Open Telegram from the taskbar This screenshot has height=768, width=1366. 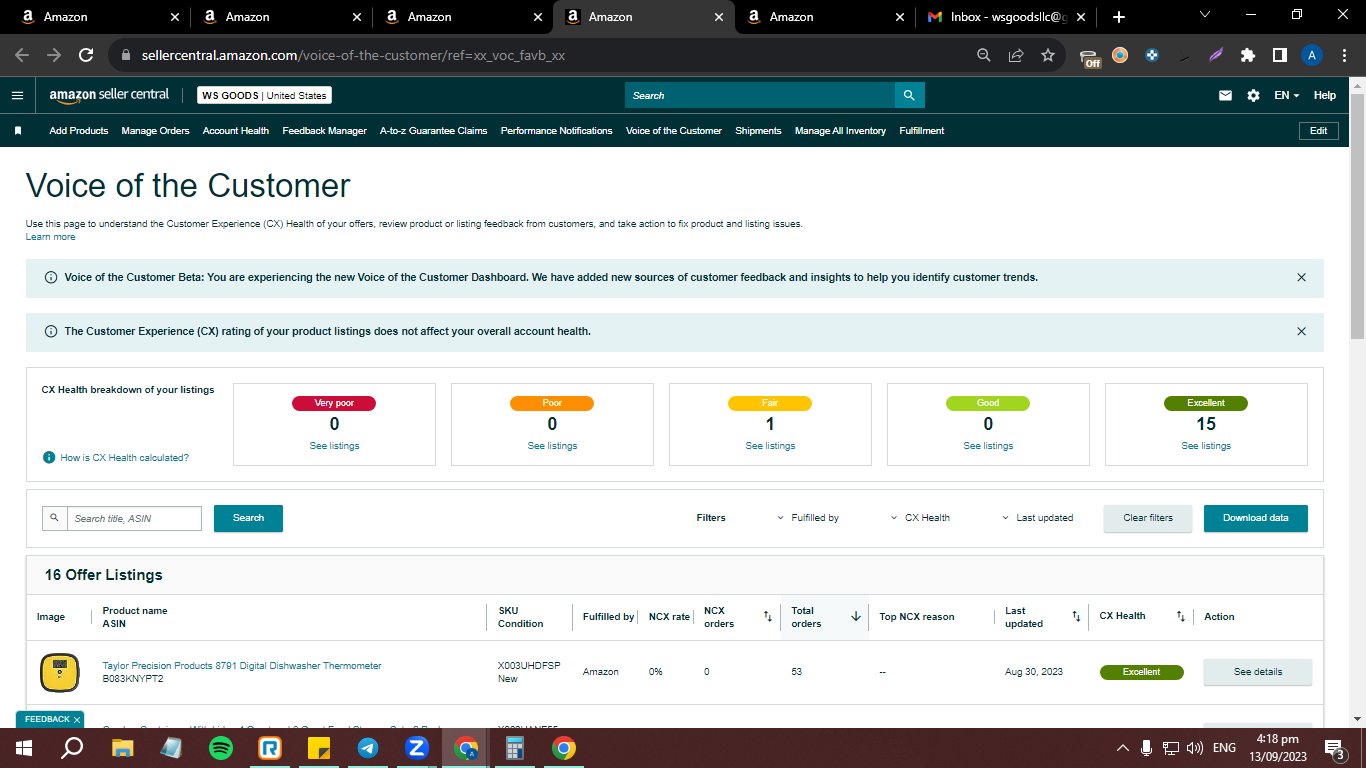tap(368, 748)
